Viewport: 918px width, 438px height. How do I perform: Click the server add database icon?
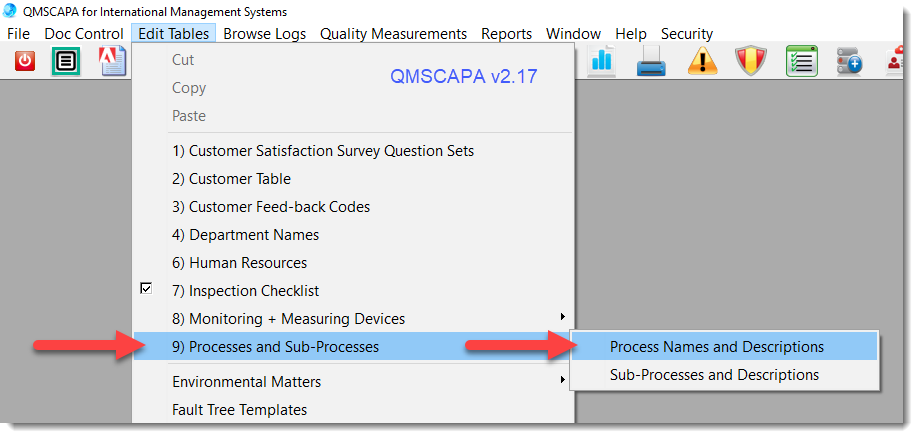(x=850, y=61)
